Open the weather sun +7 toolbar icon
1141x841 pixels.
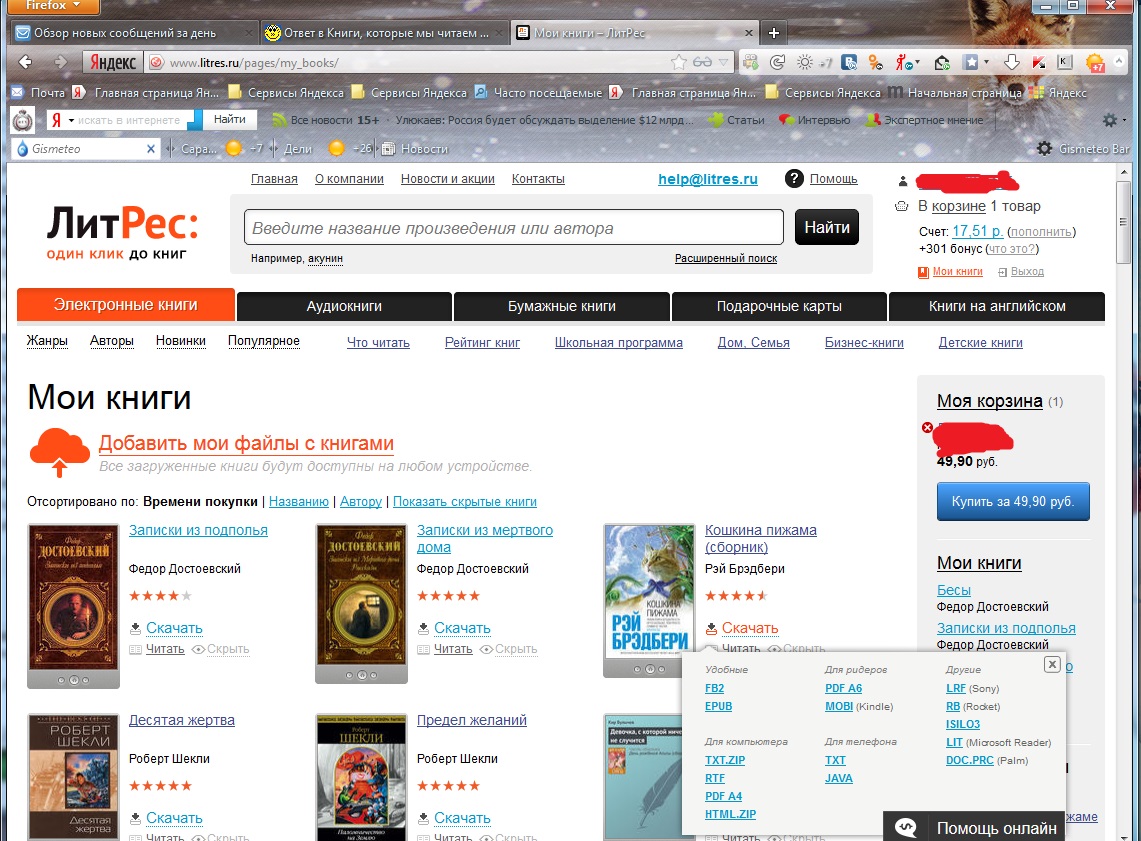point(814,63)
